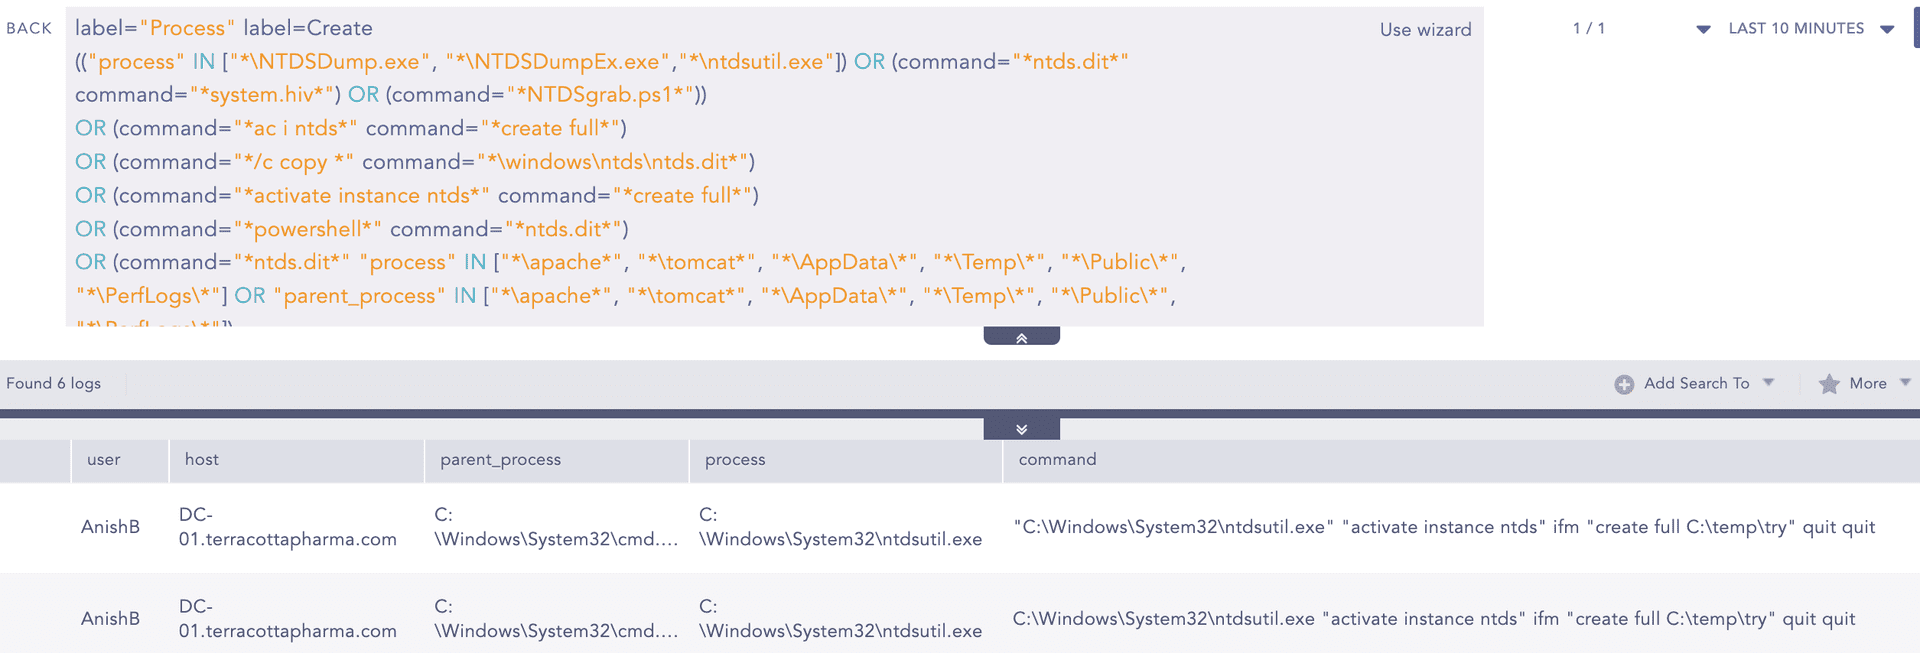This screenshot has height=653, width=1920.
Task: Click the process column header
Action: pos(735,459)
